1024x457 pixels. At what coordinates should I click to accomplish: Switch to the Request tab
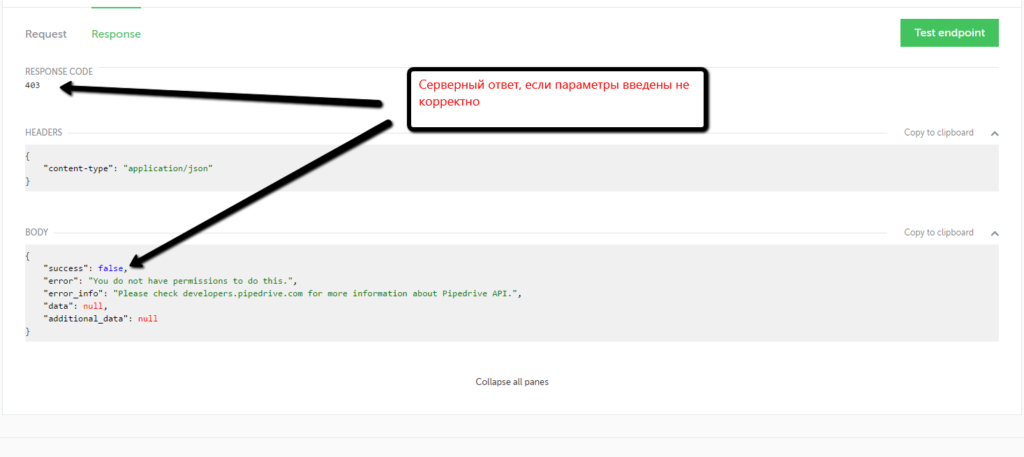pyautogui.click(x=46, y=34)
